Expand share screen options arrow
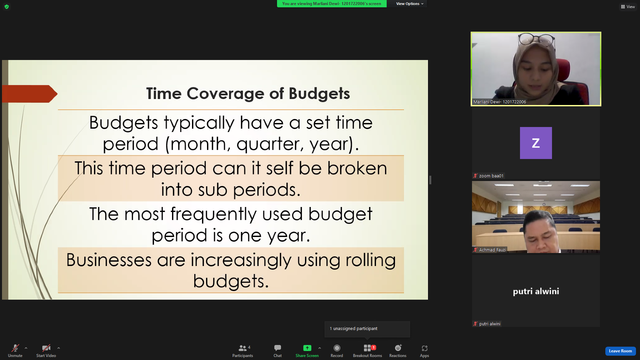 (x=320, y=348)
